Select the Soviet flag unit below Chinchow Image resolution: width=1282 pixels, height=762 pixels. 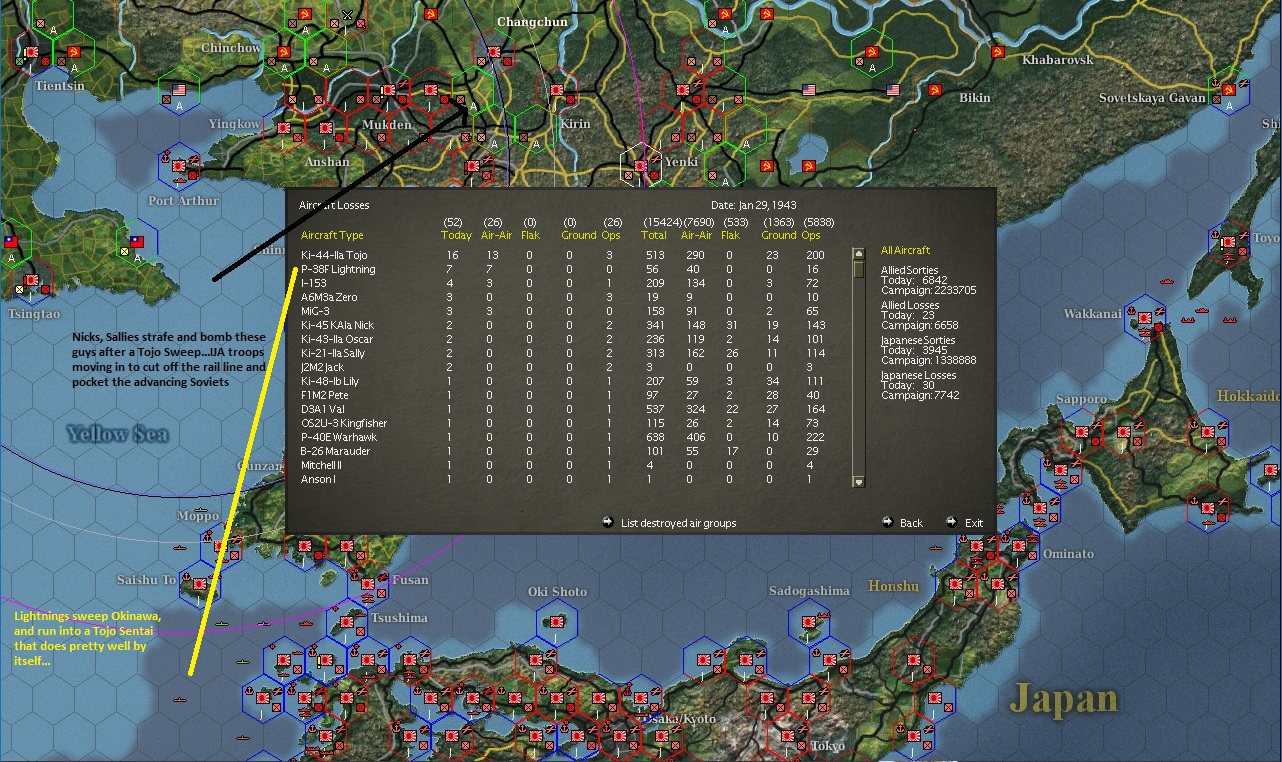[x=284, y=51]
